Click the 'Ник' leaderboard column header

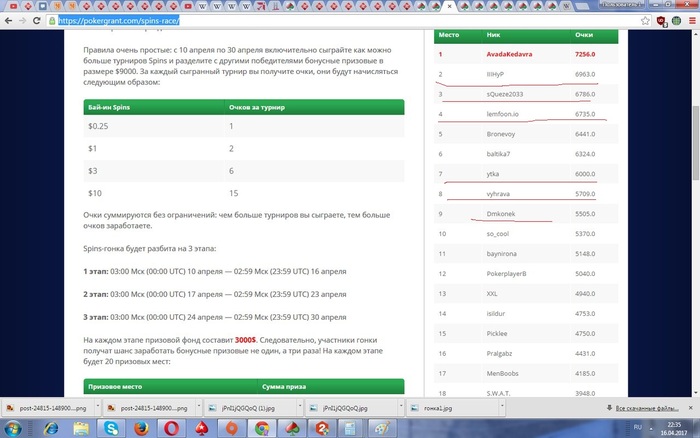(x=493, y=34)
